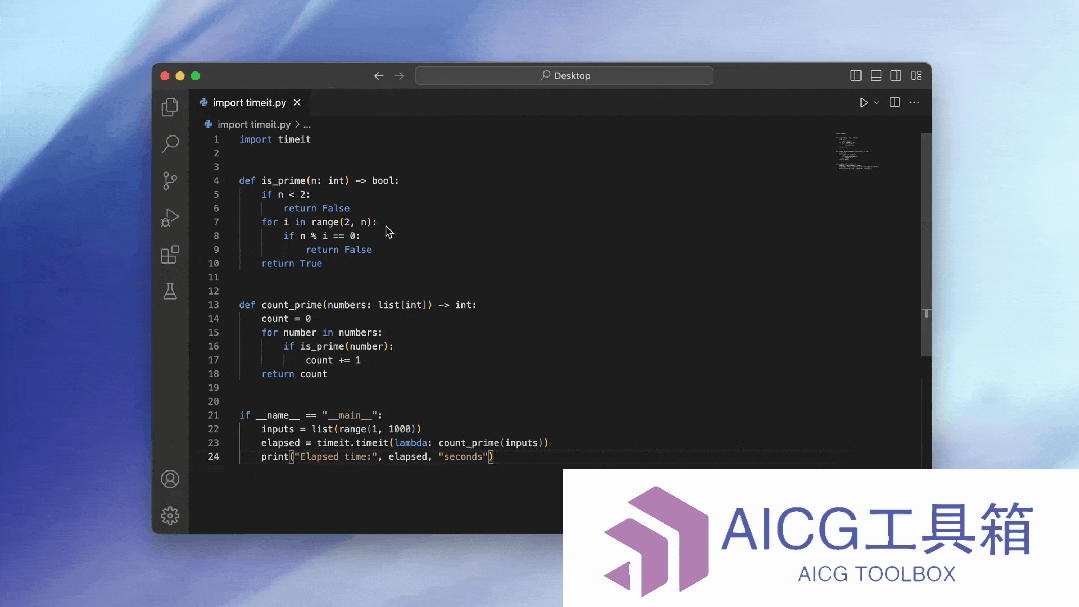The height and width of the screenshot is (607, 1079).
Task: Click the 'import timeit' code line
Action: coord(275,139)
